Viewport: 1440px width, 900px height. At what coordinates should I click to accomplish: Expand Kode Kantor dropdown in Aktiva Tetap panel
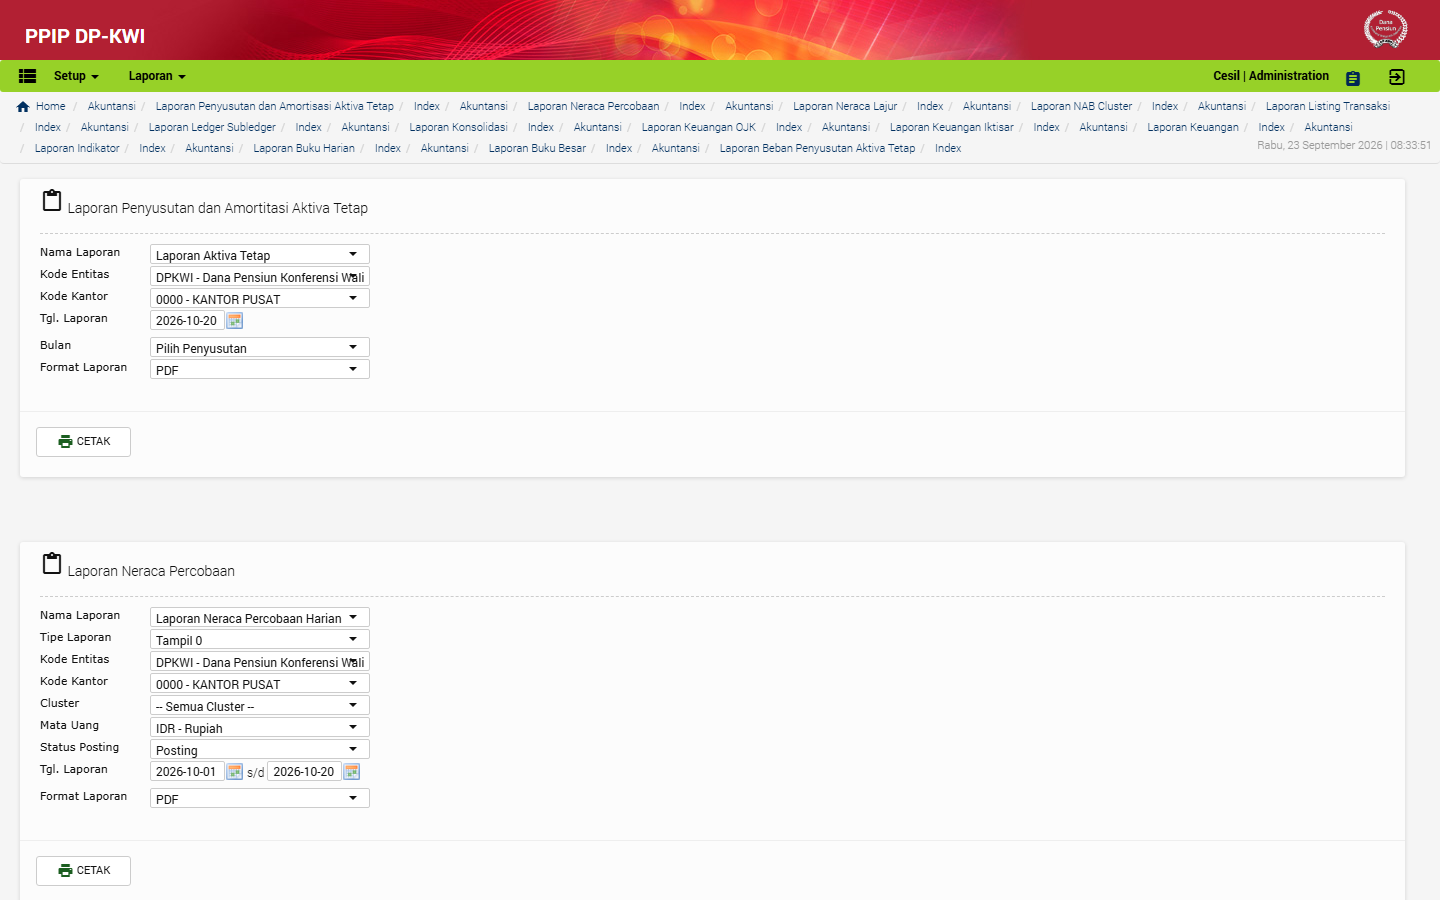click(260, 299)
